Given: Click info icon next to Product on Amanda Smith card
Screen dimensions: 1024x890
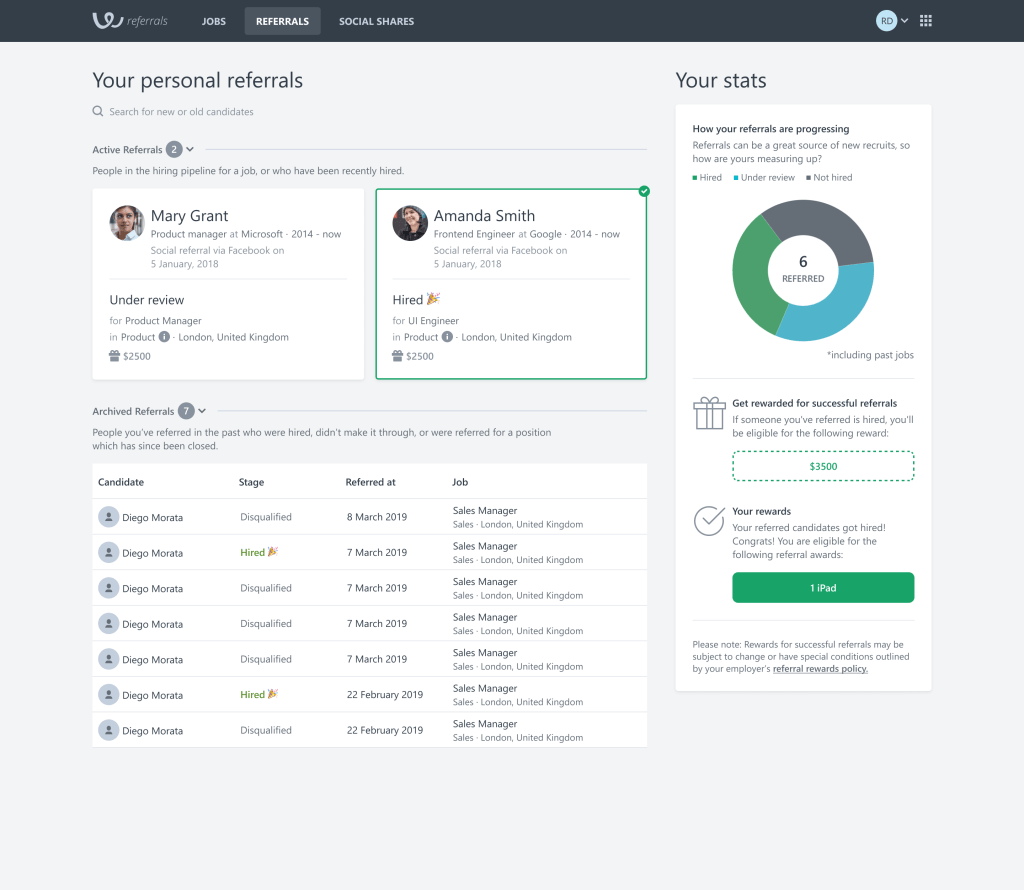Looking at the screenshot, I should [447, 337].
